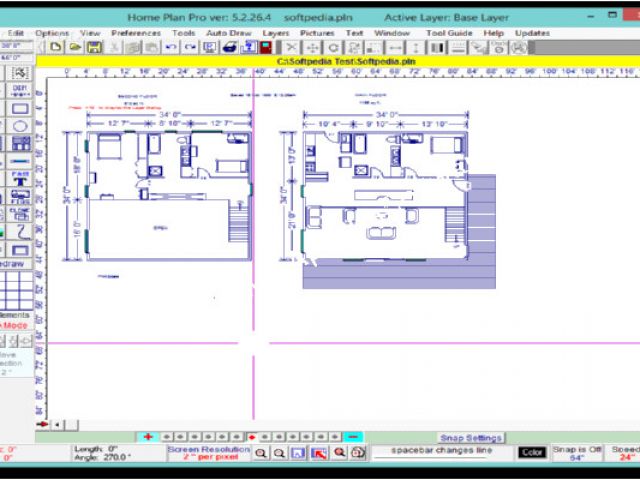Select the rectangle drawing tool
The width and height of the screenshot is (640, 480).
[x=20, y=107]
